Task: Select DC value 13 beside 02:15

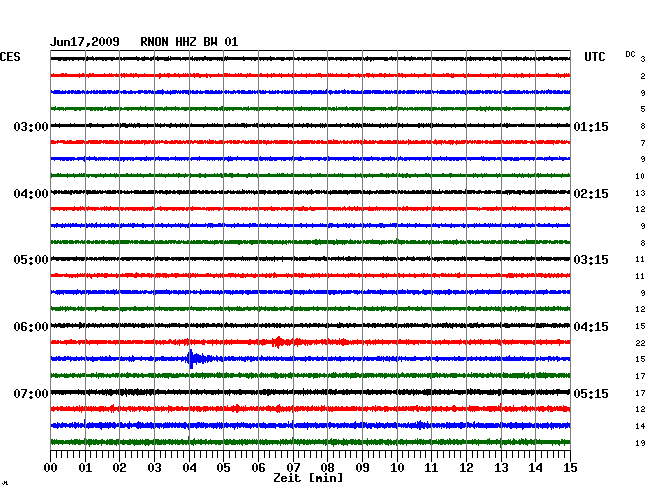Action: click(x=640, y=193)
